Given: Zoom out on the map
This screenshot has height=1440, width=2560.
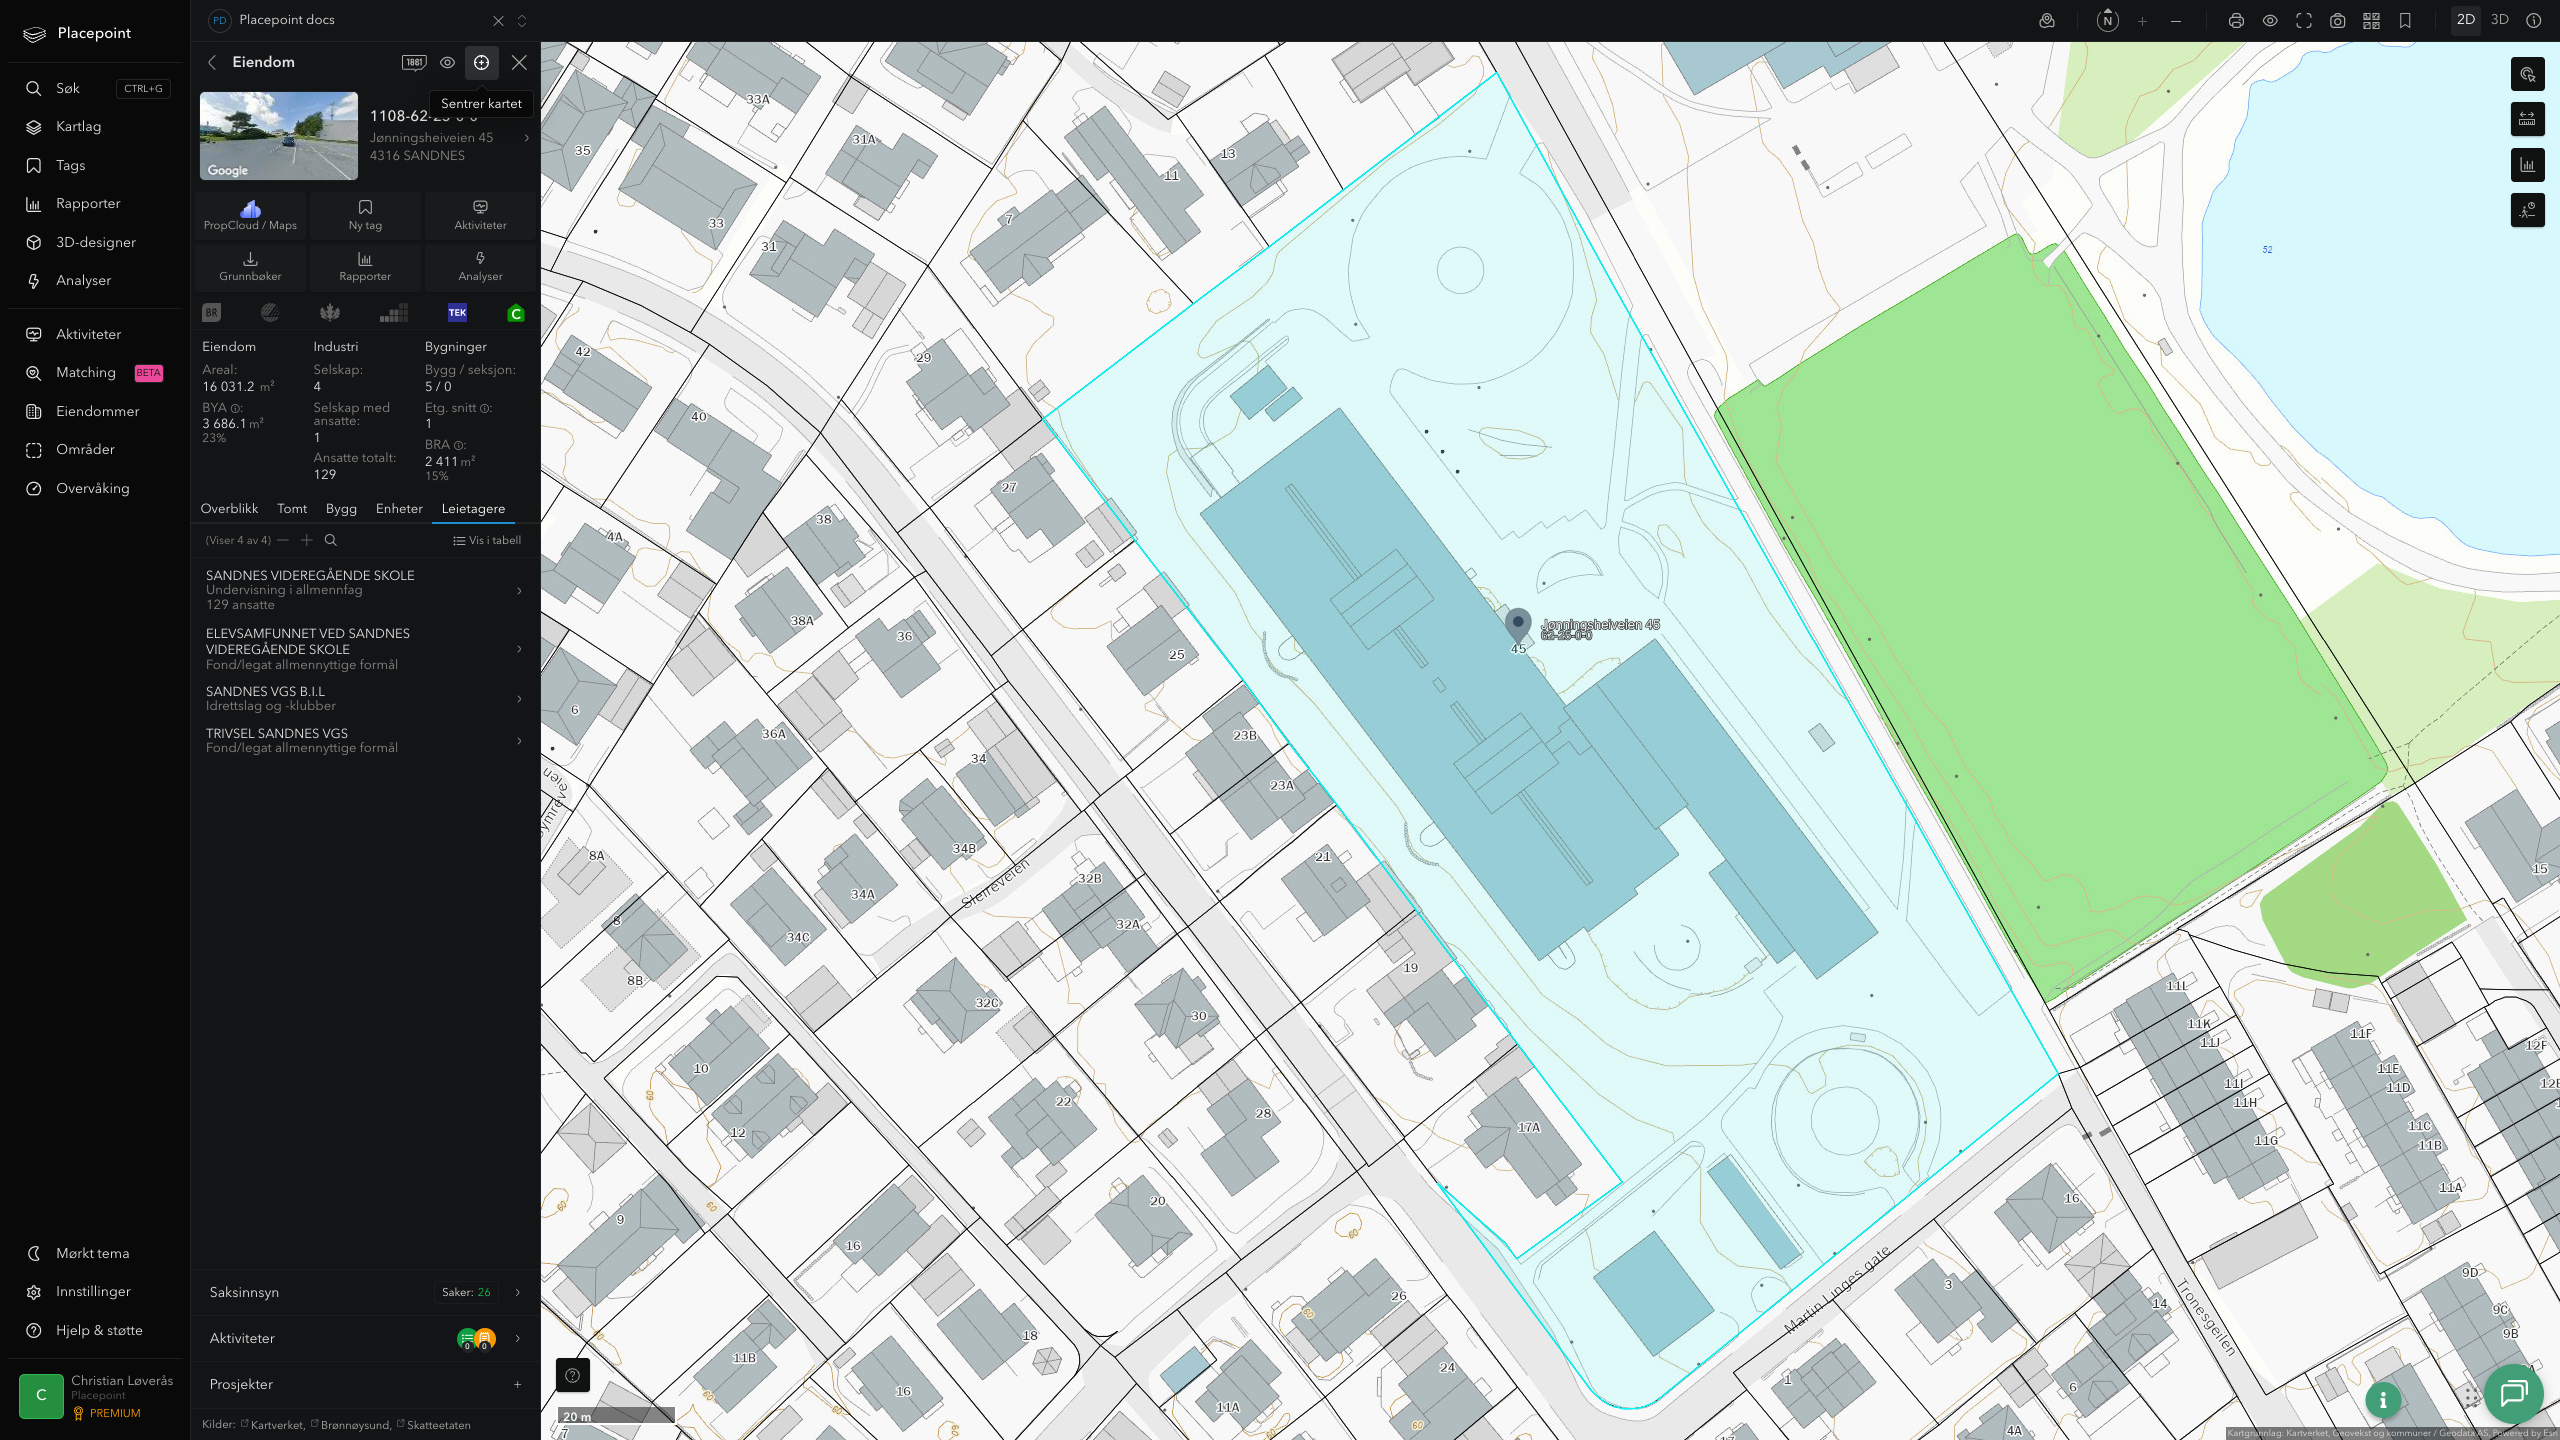Looking at the screenshot, I should coord(2176,20).
